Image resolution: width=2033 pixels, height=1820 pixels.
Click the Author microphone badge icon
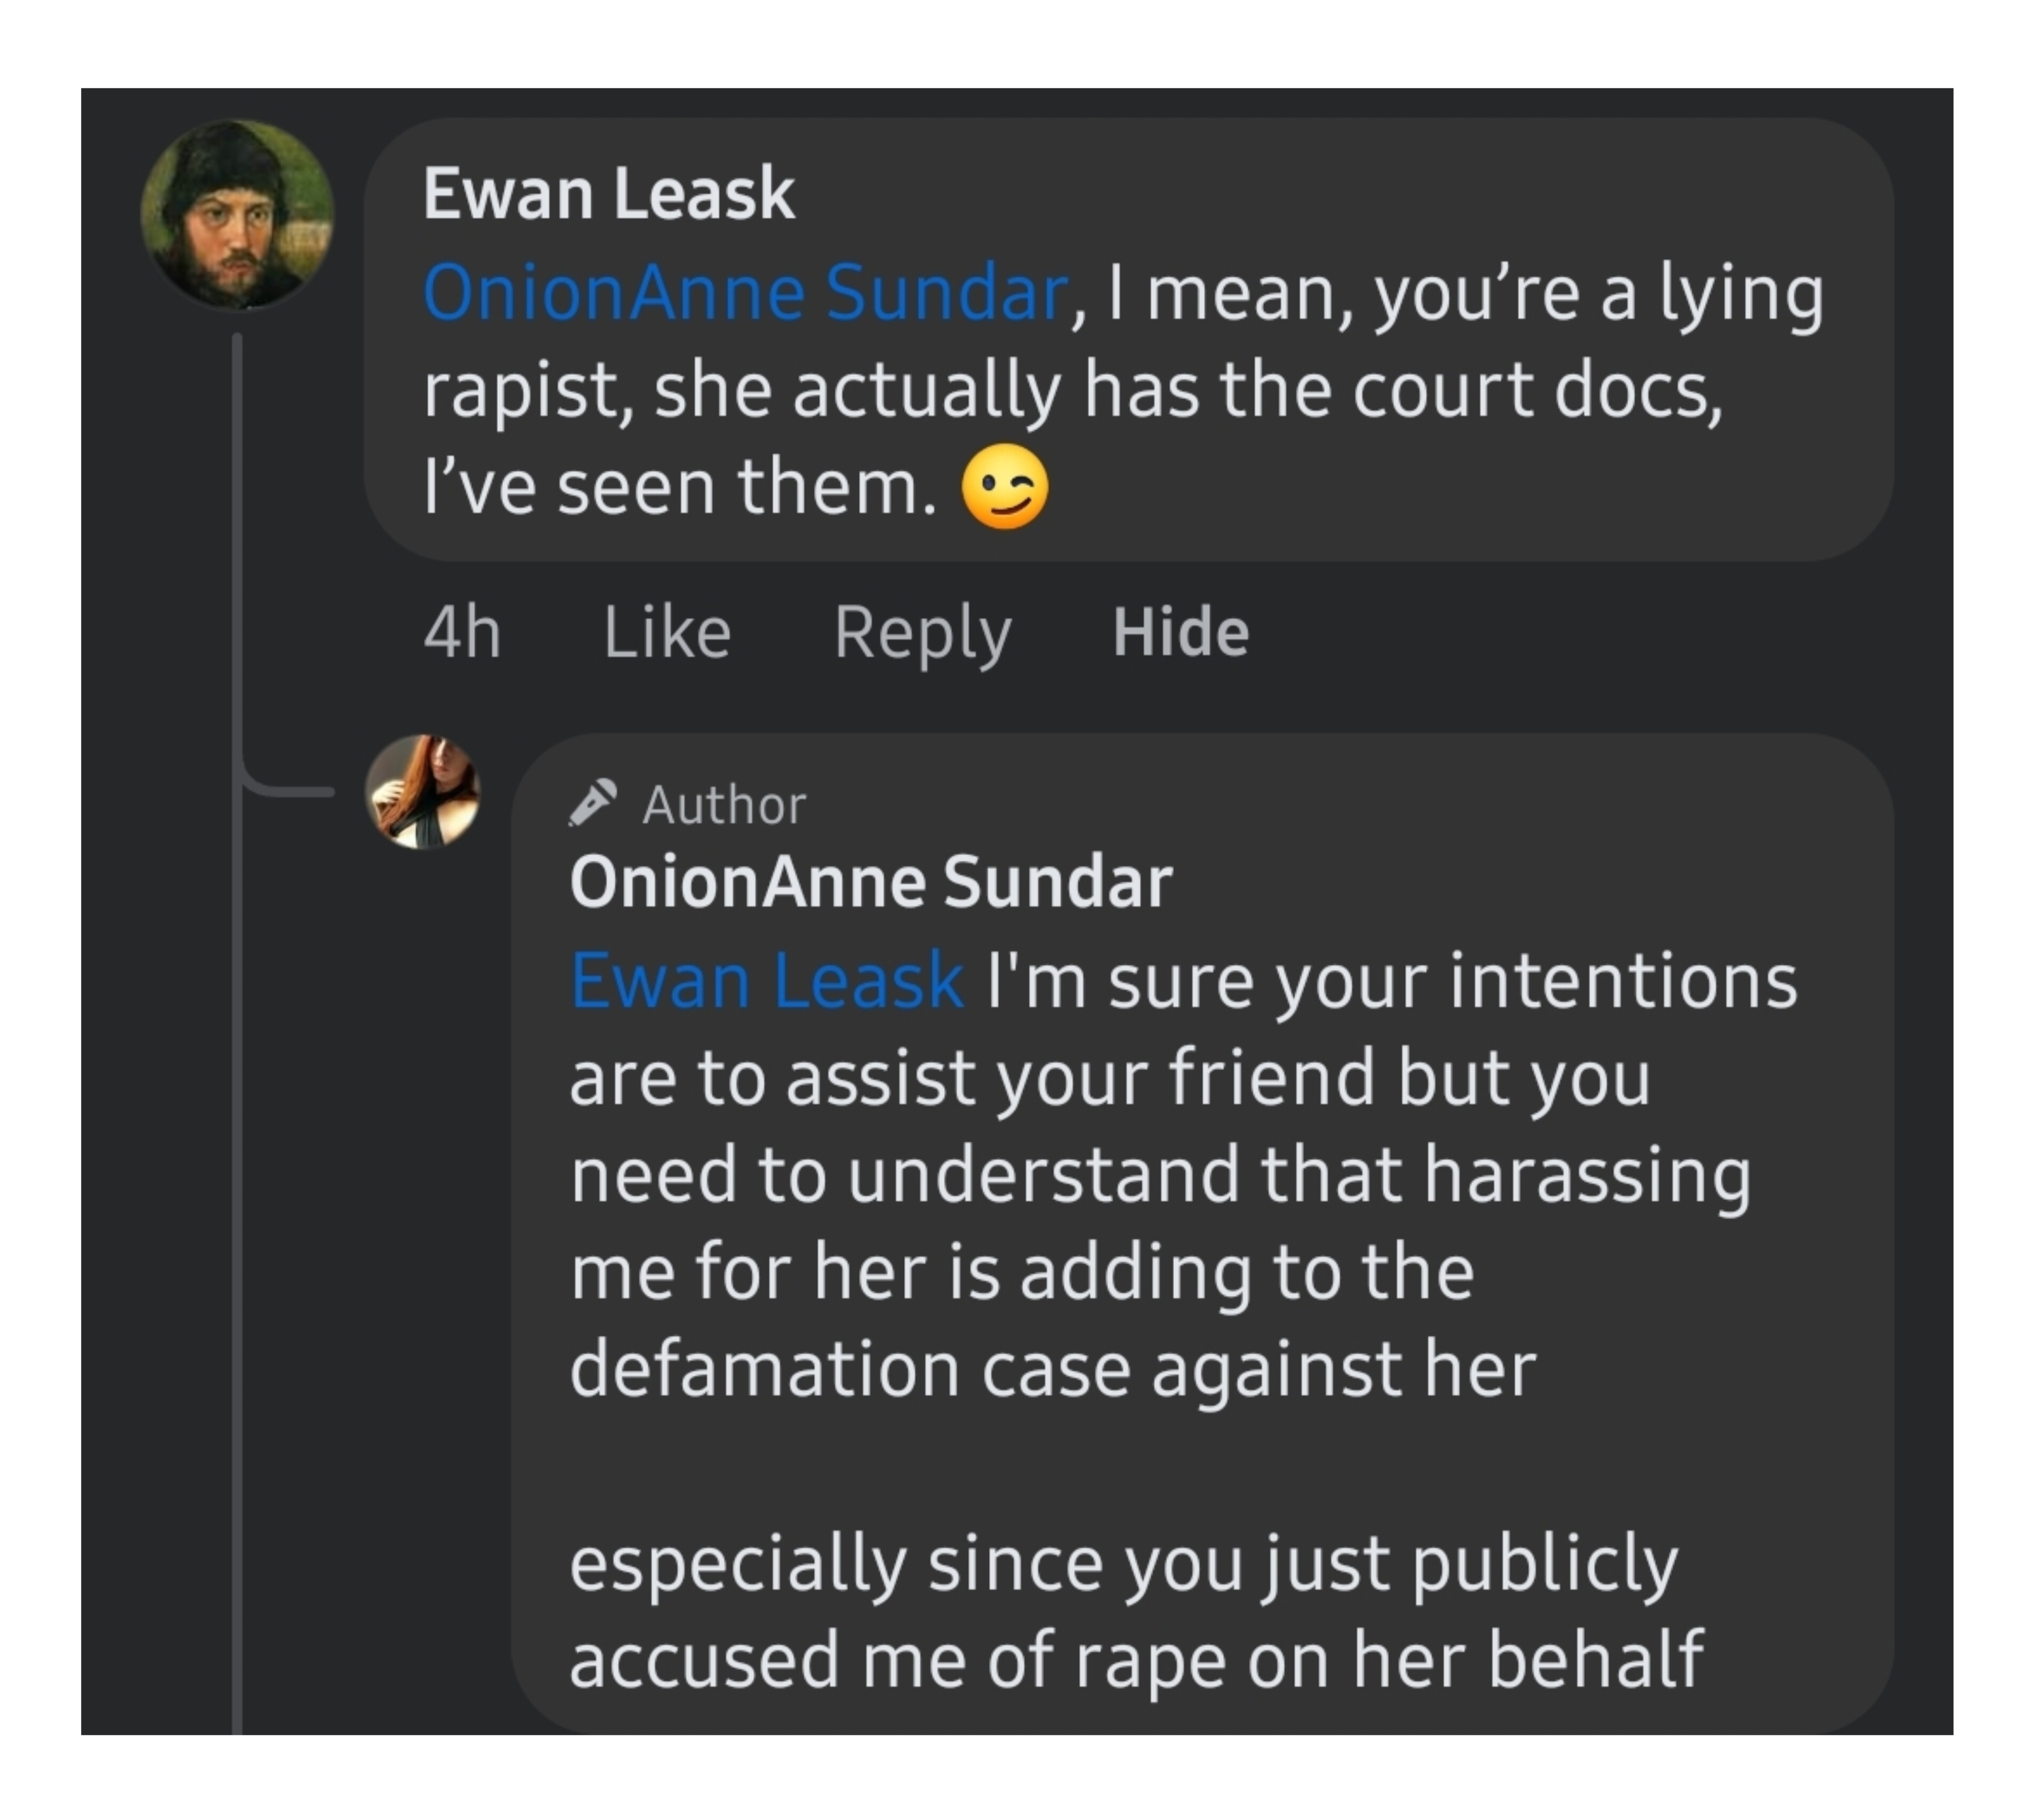tap(593, 803)
